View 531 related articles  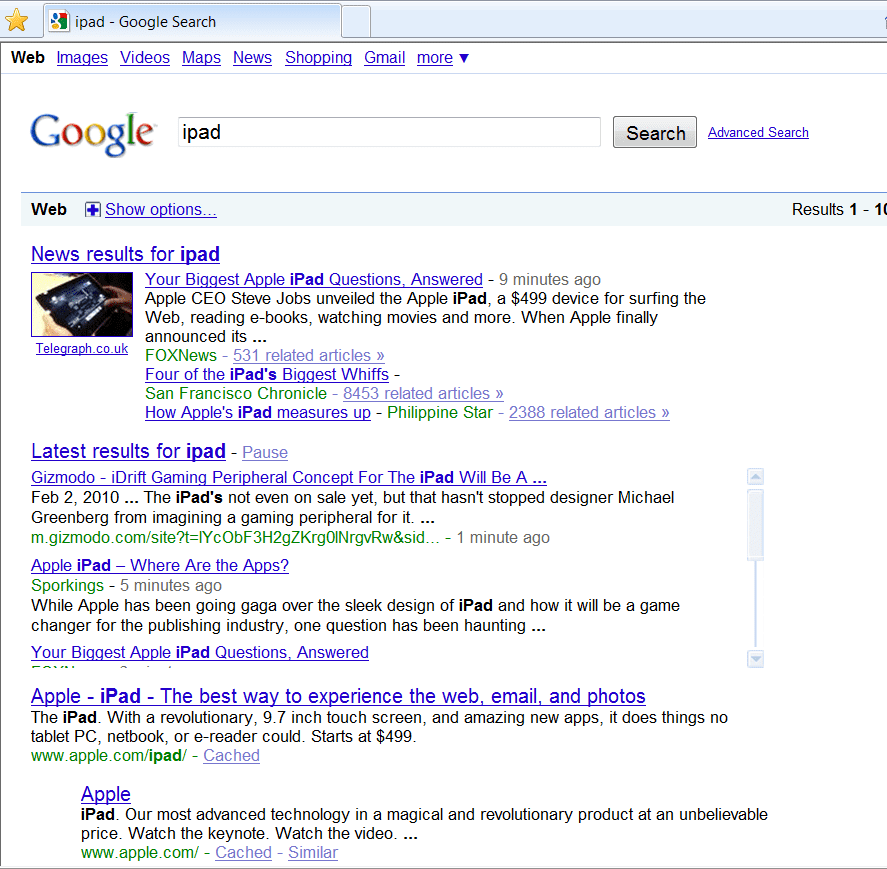click(x=309, y=355)
